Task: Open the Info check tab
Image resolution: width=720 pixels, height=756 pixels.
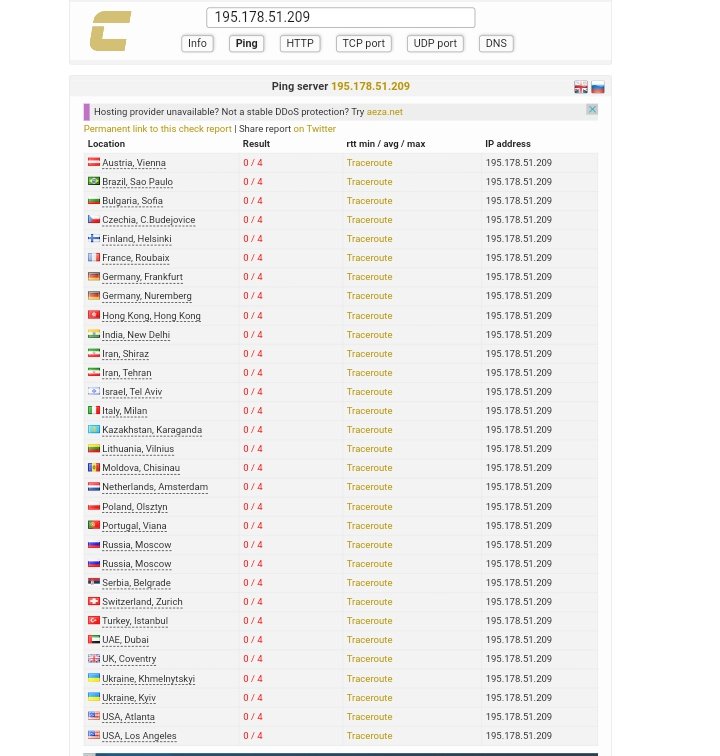Action: coord(197,43)
